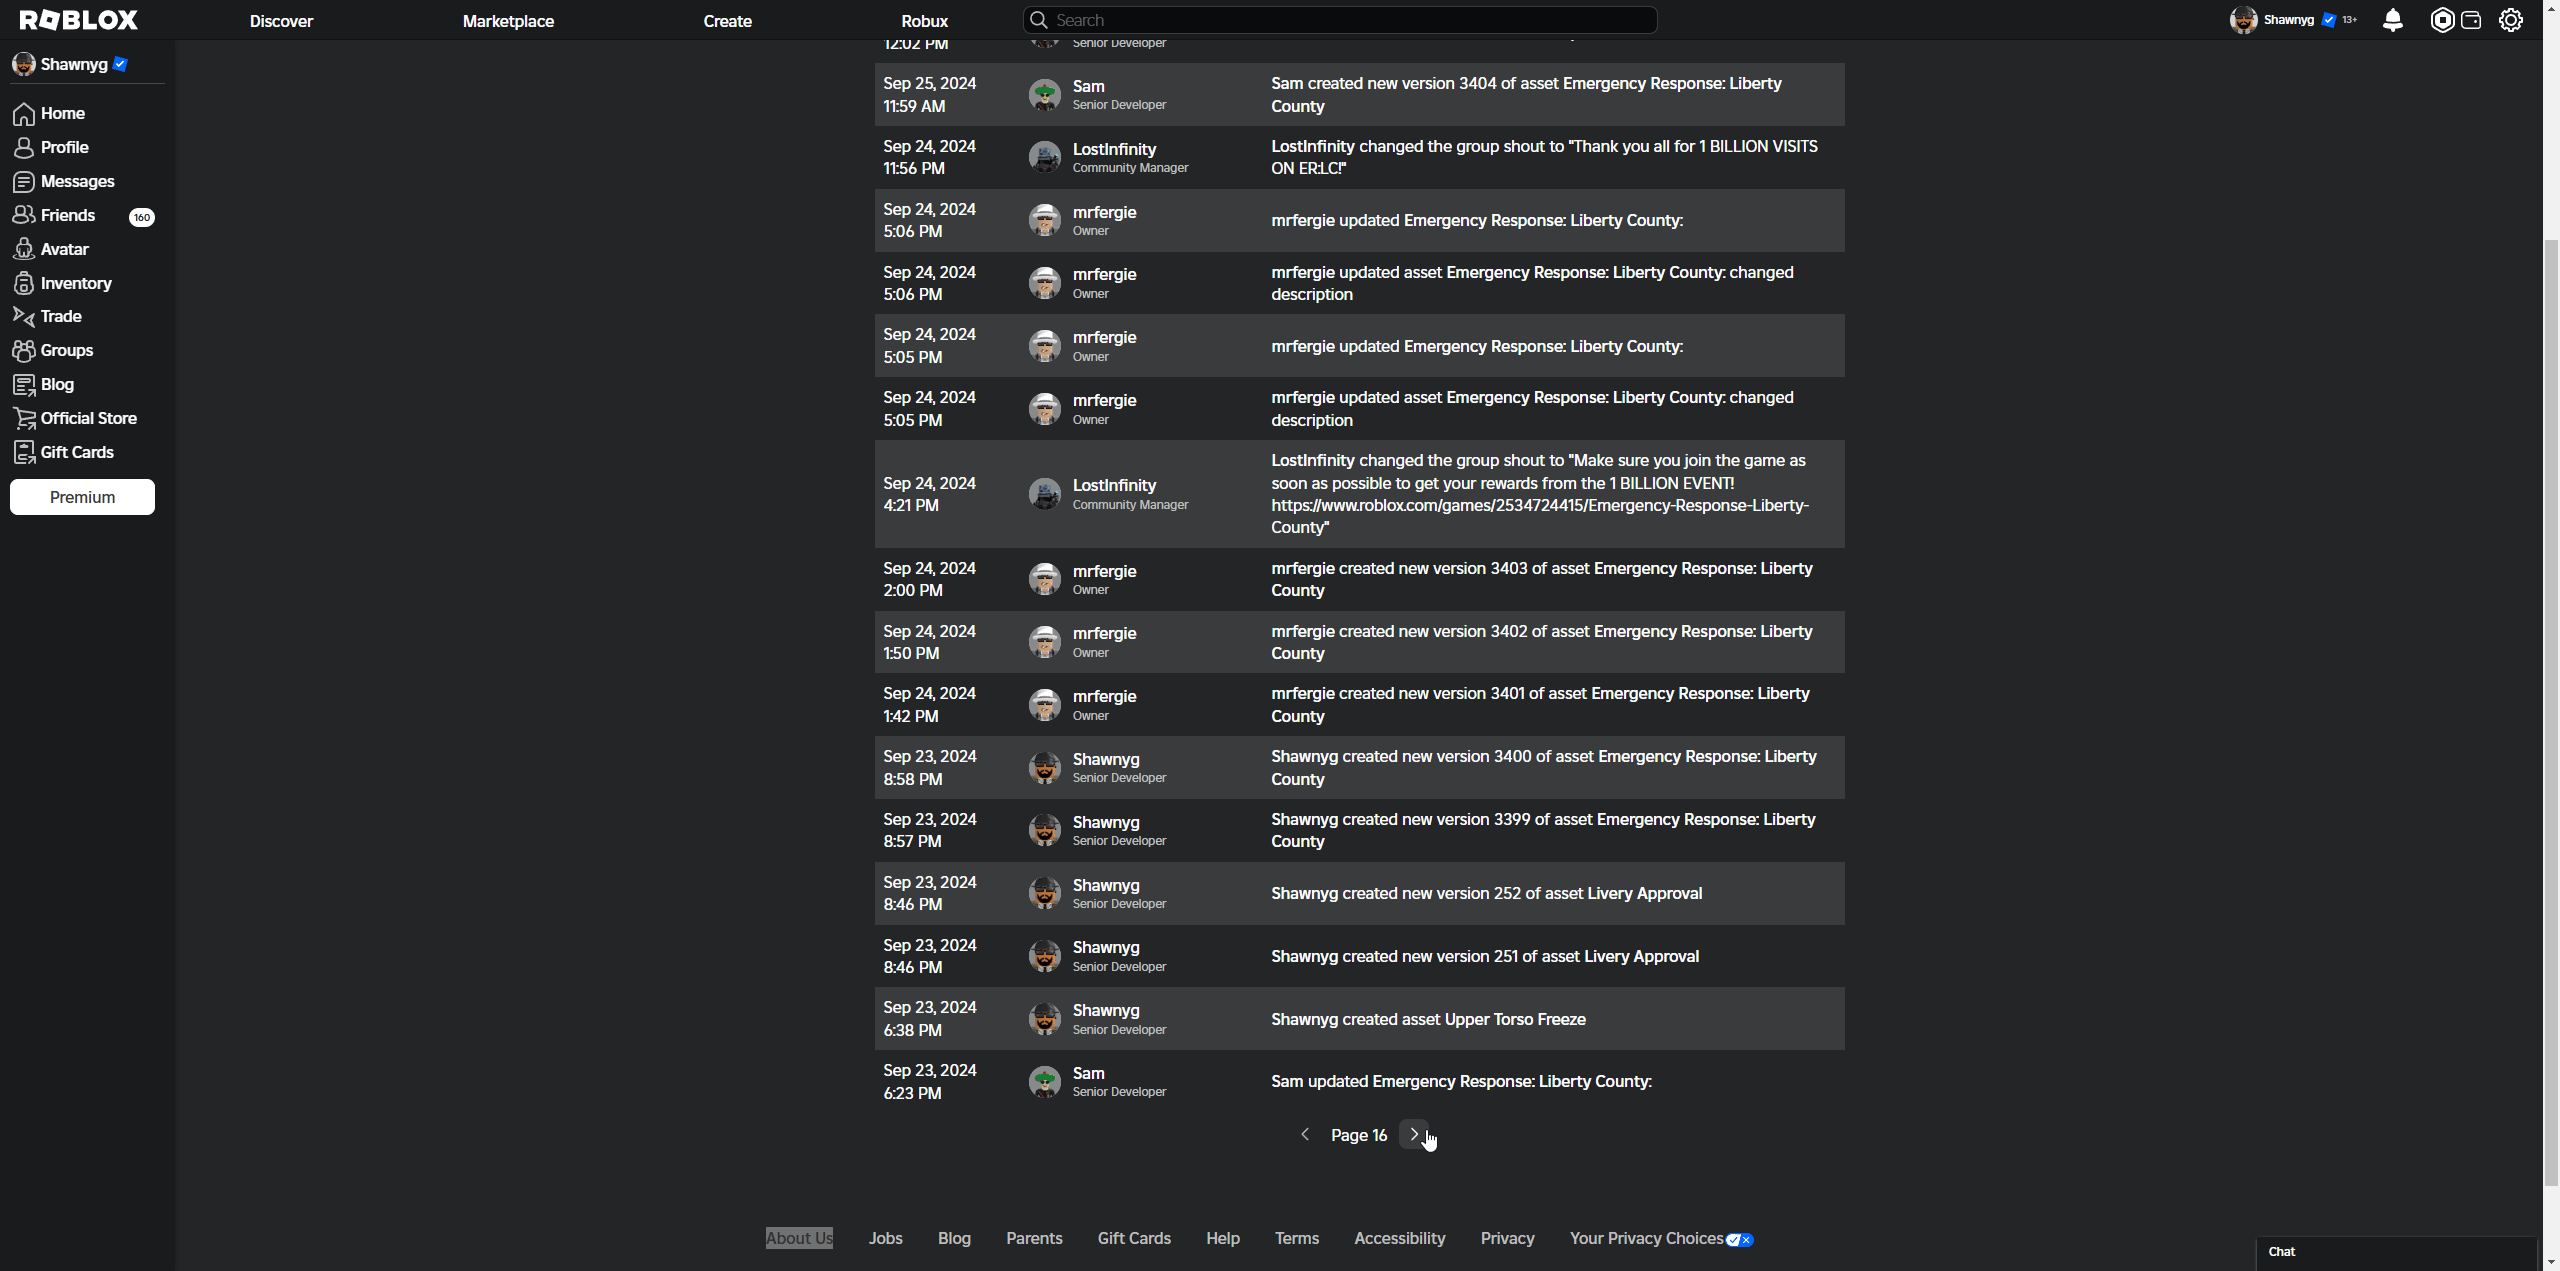Open mrfergie's avatar for version 3403 entry
This screenshot has width=2560, height=1271.
point(1045,579)
